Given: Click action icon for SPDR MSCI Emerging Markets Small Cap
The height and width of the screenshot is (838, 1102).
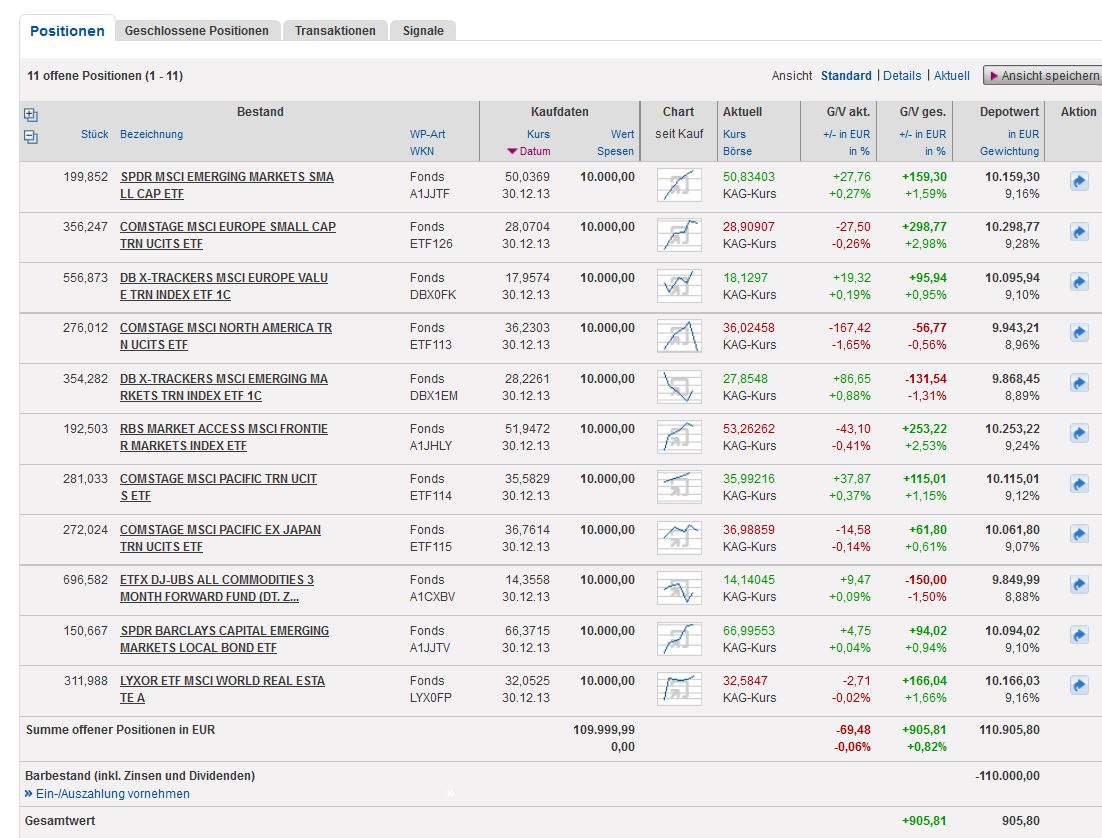Looking at the screenshot, I should [1079, 181].
